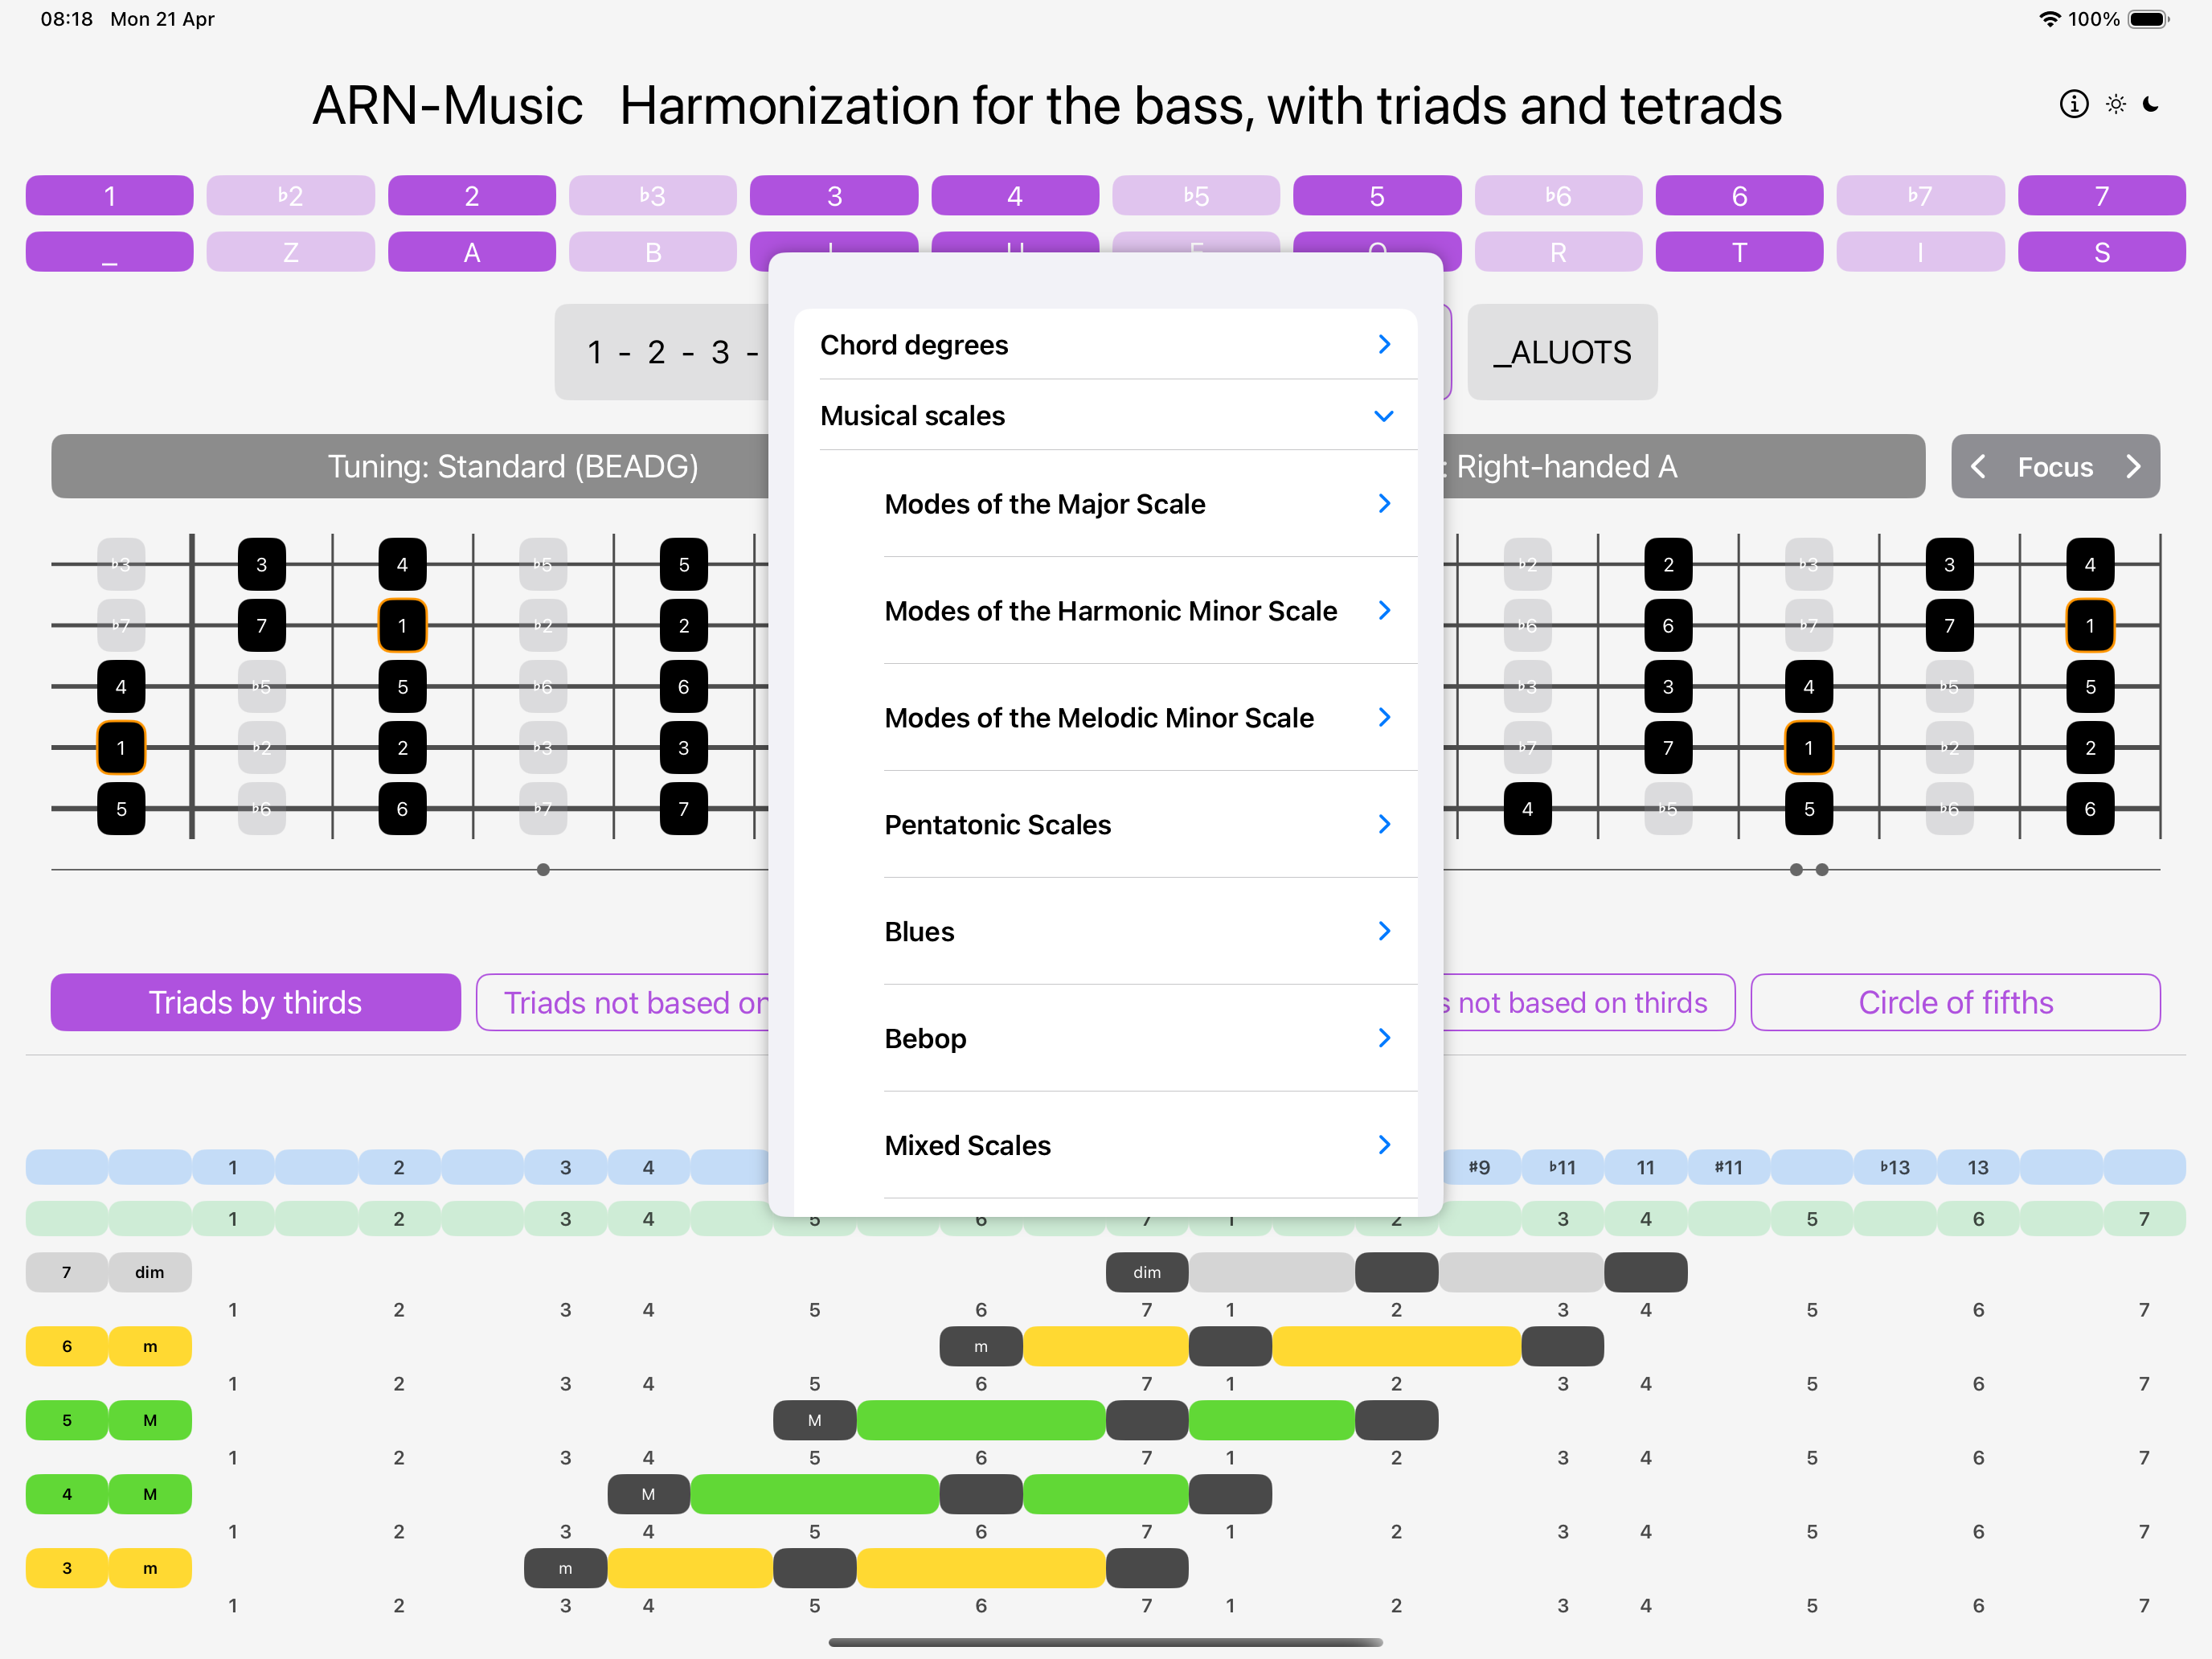Viewport: 2212px width, 1659px height.
Task: Click Focus next right arrow
Action: point(2133,467)
